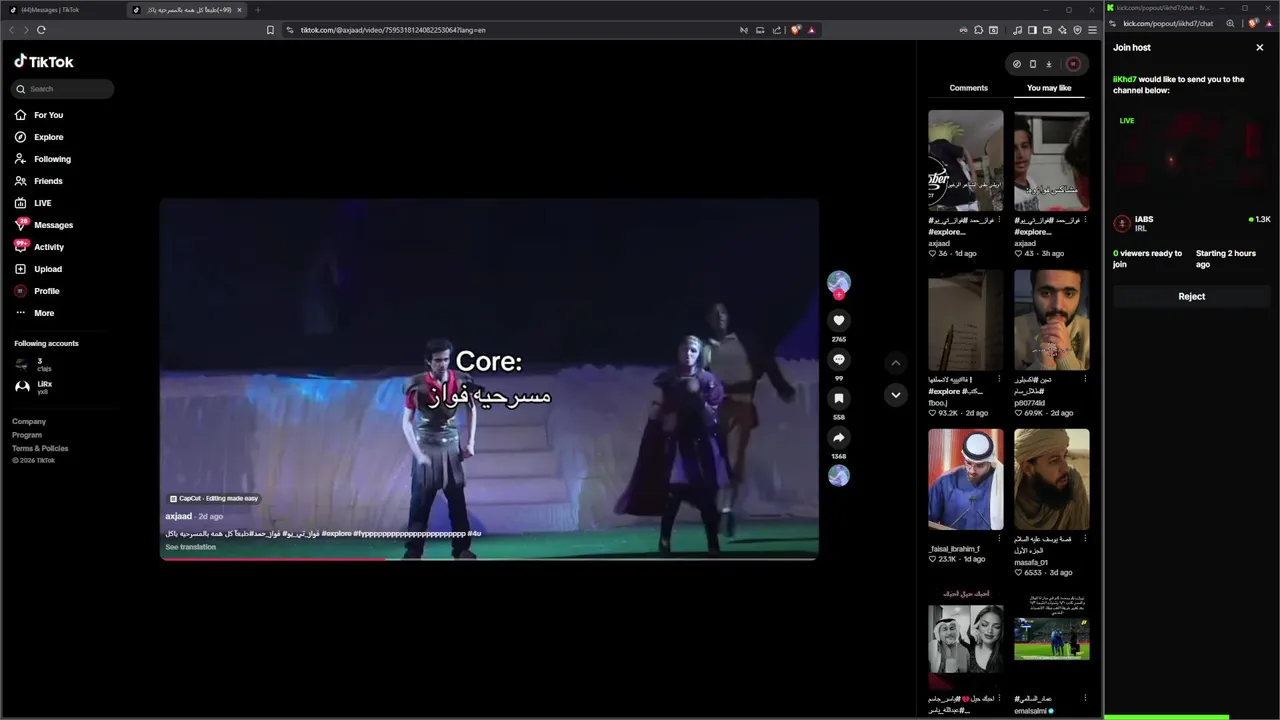Open the masafa_01 suggested video thumbnail

pyautogui.click(x=1051, y=480)
